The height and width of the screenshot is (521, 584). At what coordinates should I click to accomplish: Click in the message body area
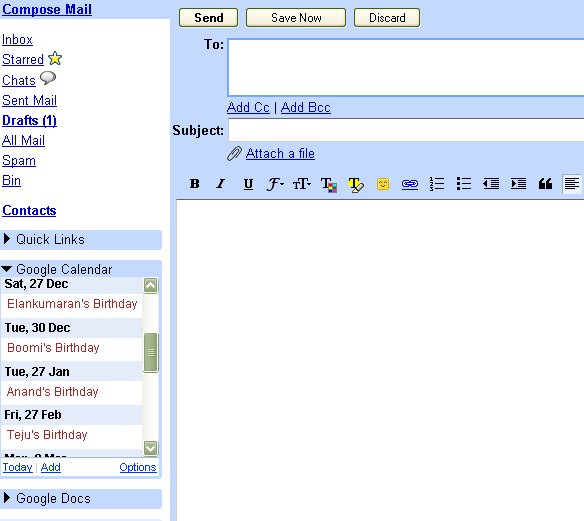380,360
